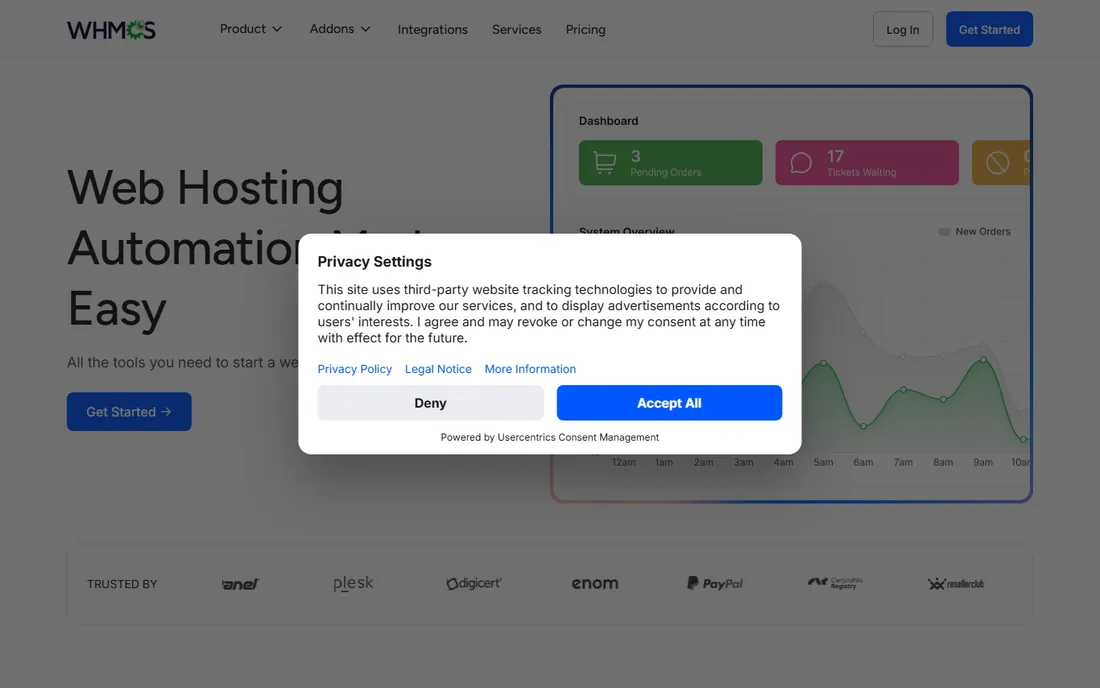
Task: Click the Tickets Waiting chat bubble icon
Action: pos(800,163)
